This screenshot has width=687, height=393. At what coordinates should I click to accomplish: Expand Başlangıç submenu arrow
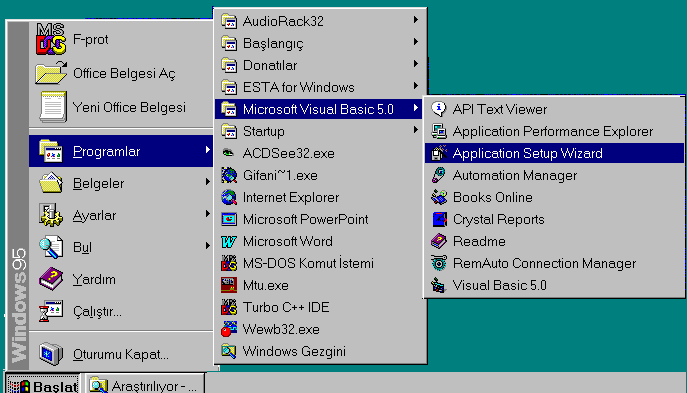click(415, 42)
